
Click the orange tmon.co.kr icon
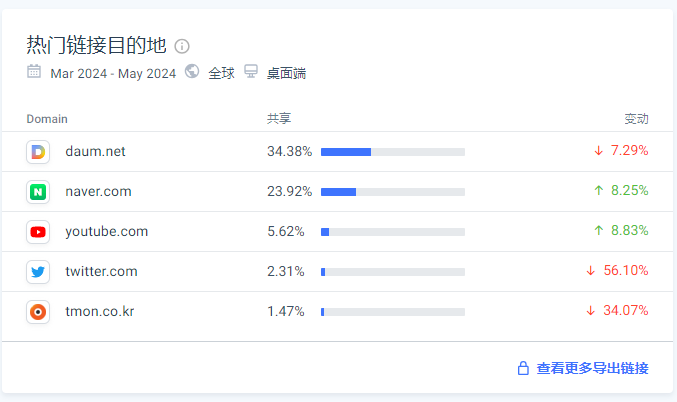click(38, 312)
